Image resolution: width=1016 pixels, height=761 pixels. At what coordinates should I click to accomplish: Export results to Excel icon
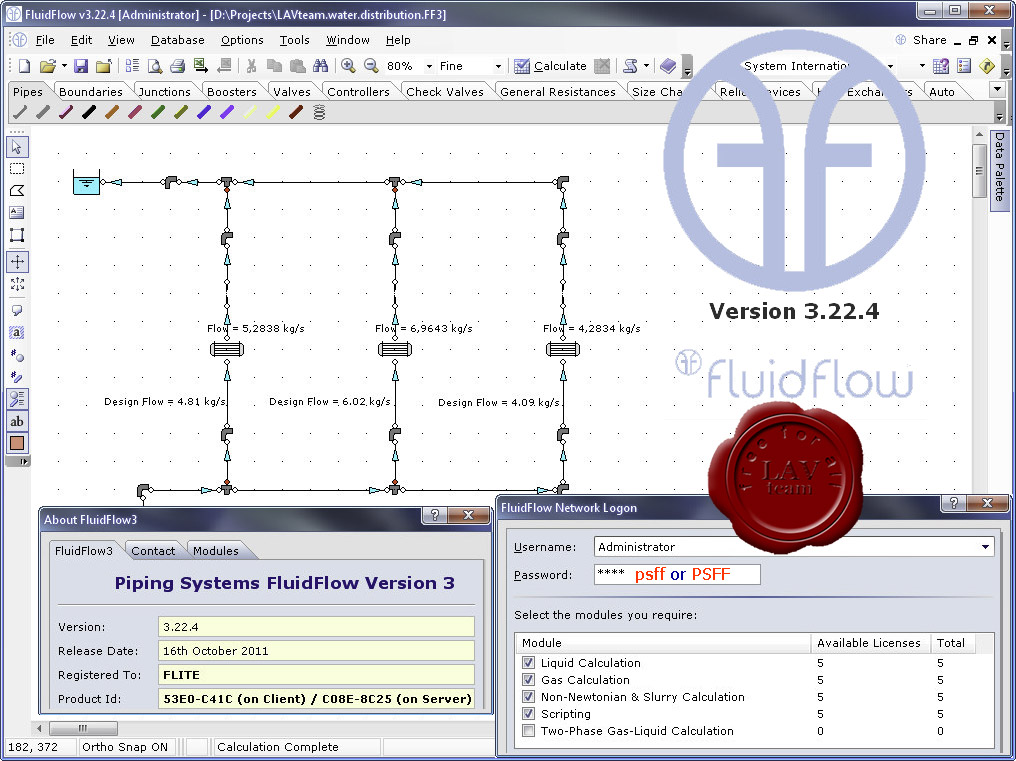(201, 66)
